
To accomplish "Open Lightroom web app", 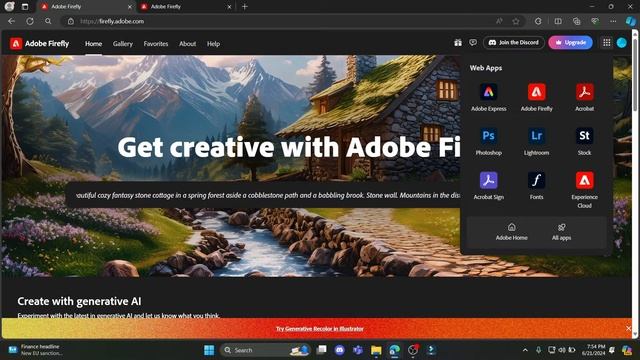I will click(536, 142).
